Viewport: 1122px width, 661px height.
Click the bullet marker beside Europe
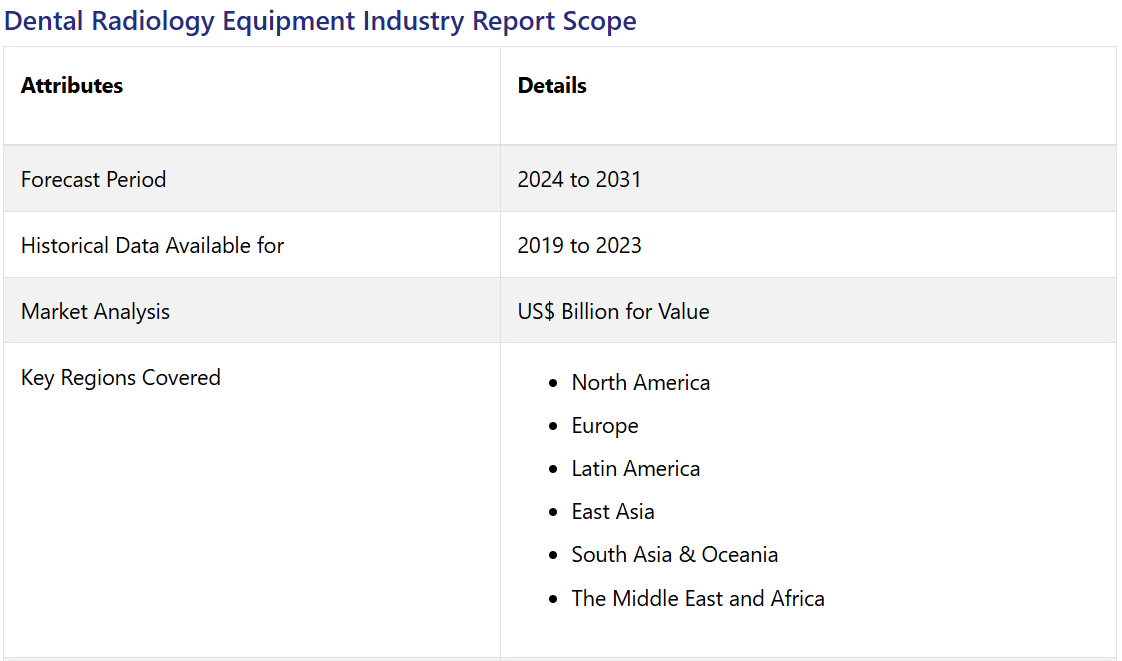point(553,426)
